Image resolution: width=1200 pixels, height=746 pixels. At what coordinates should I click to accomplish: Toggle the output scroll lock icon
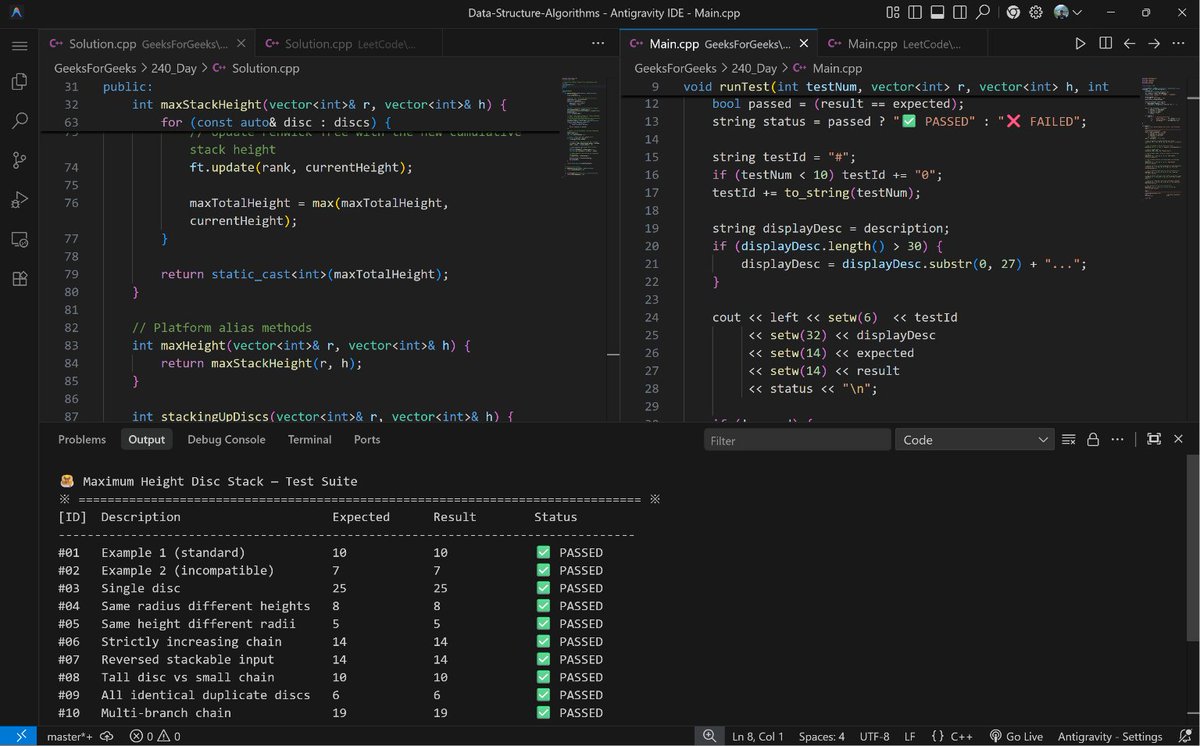(1093, 440)
